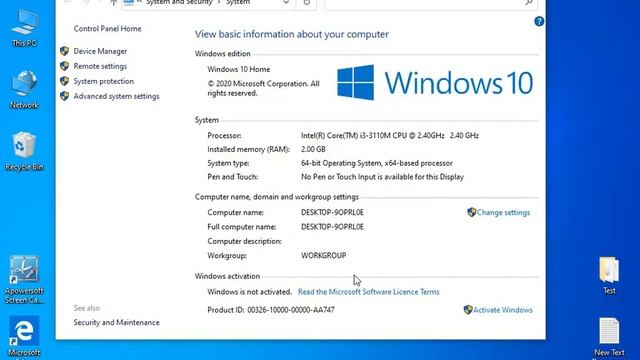The width and height of the screenshot is (640, 360).
Task: Click the up arrow navigation button
Action: (x=113, y=3)
